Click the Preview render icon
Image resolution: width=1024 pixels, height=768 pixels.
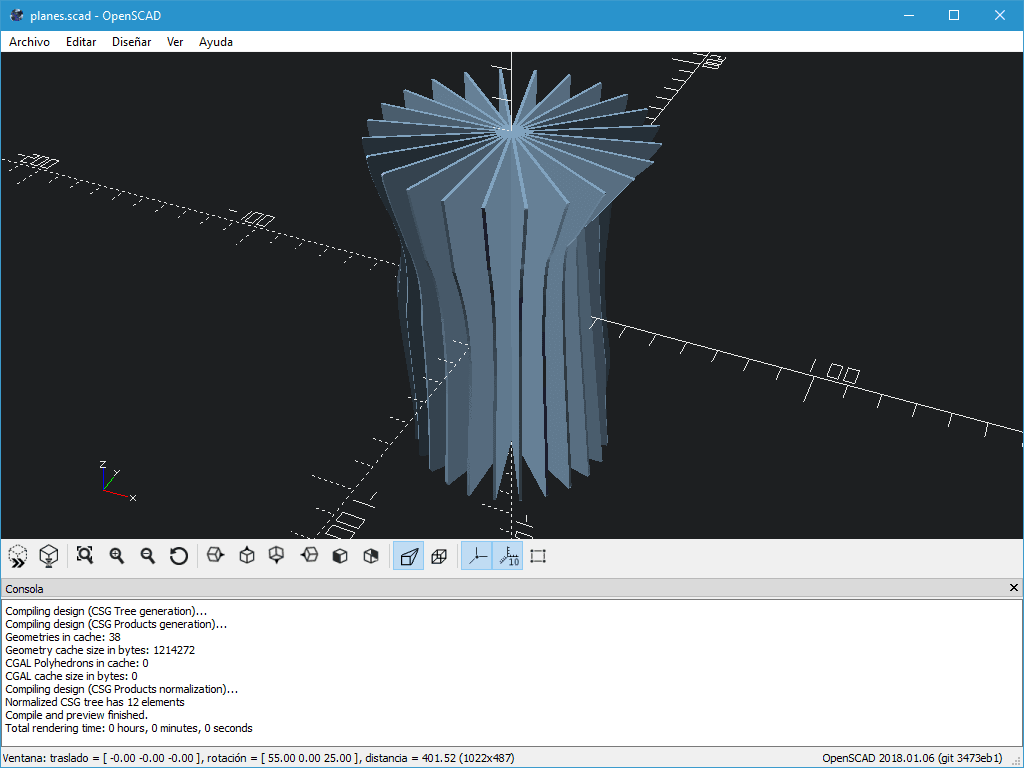coord(18,556)
